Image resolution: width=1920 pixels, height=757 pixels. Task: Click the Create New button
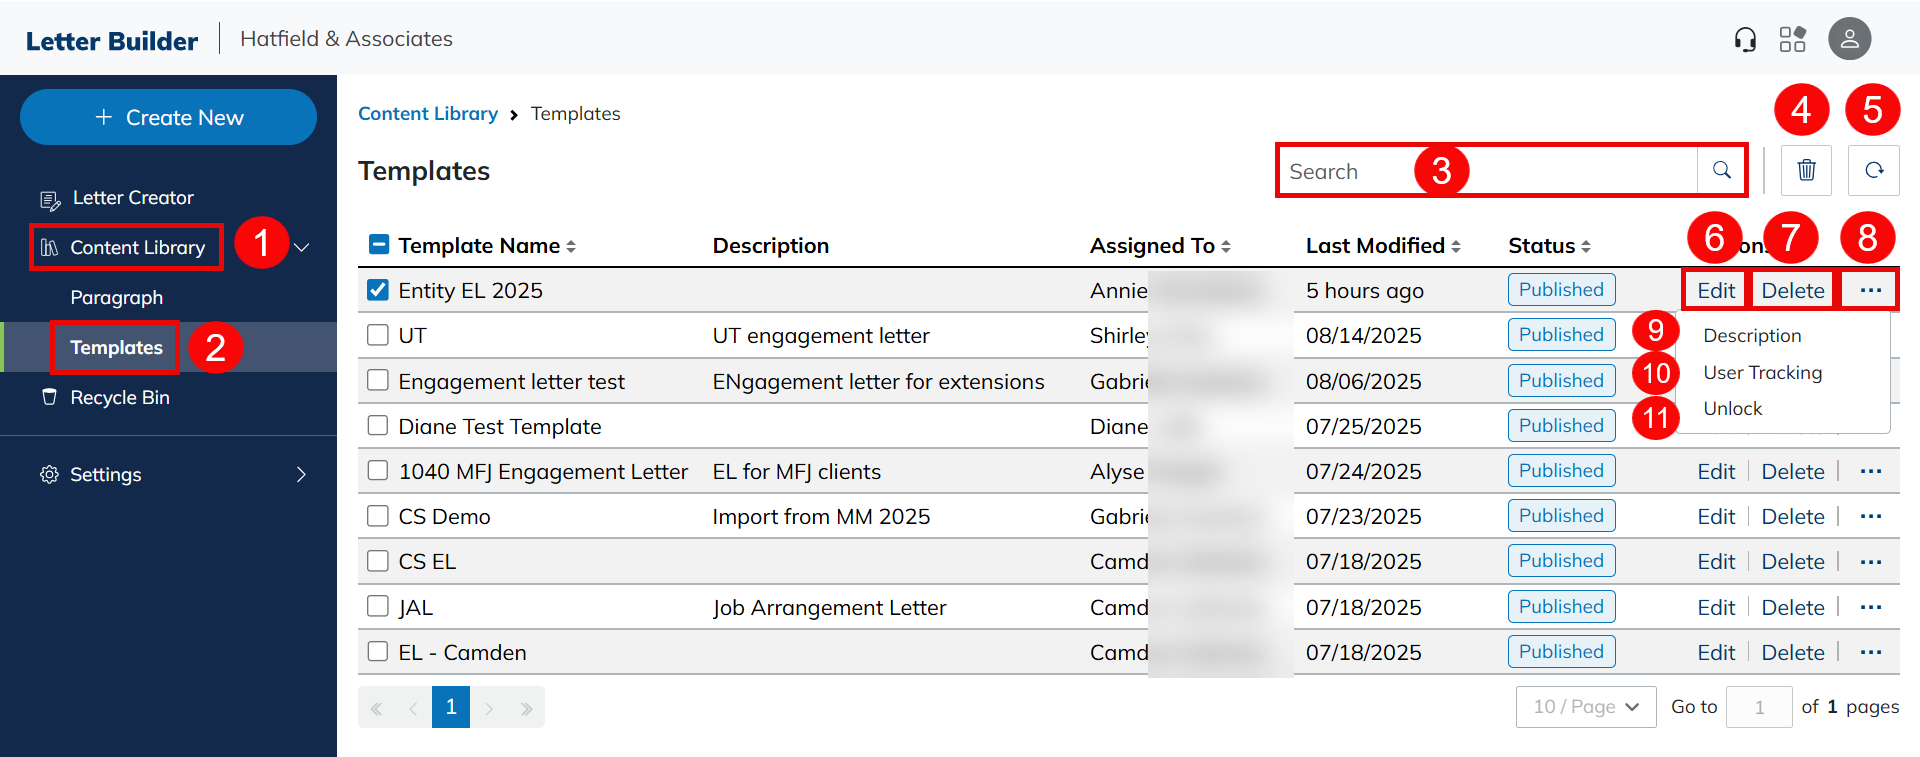click(x=168, y=117)
